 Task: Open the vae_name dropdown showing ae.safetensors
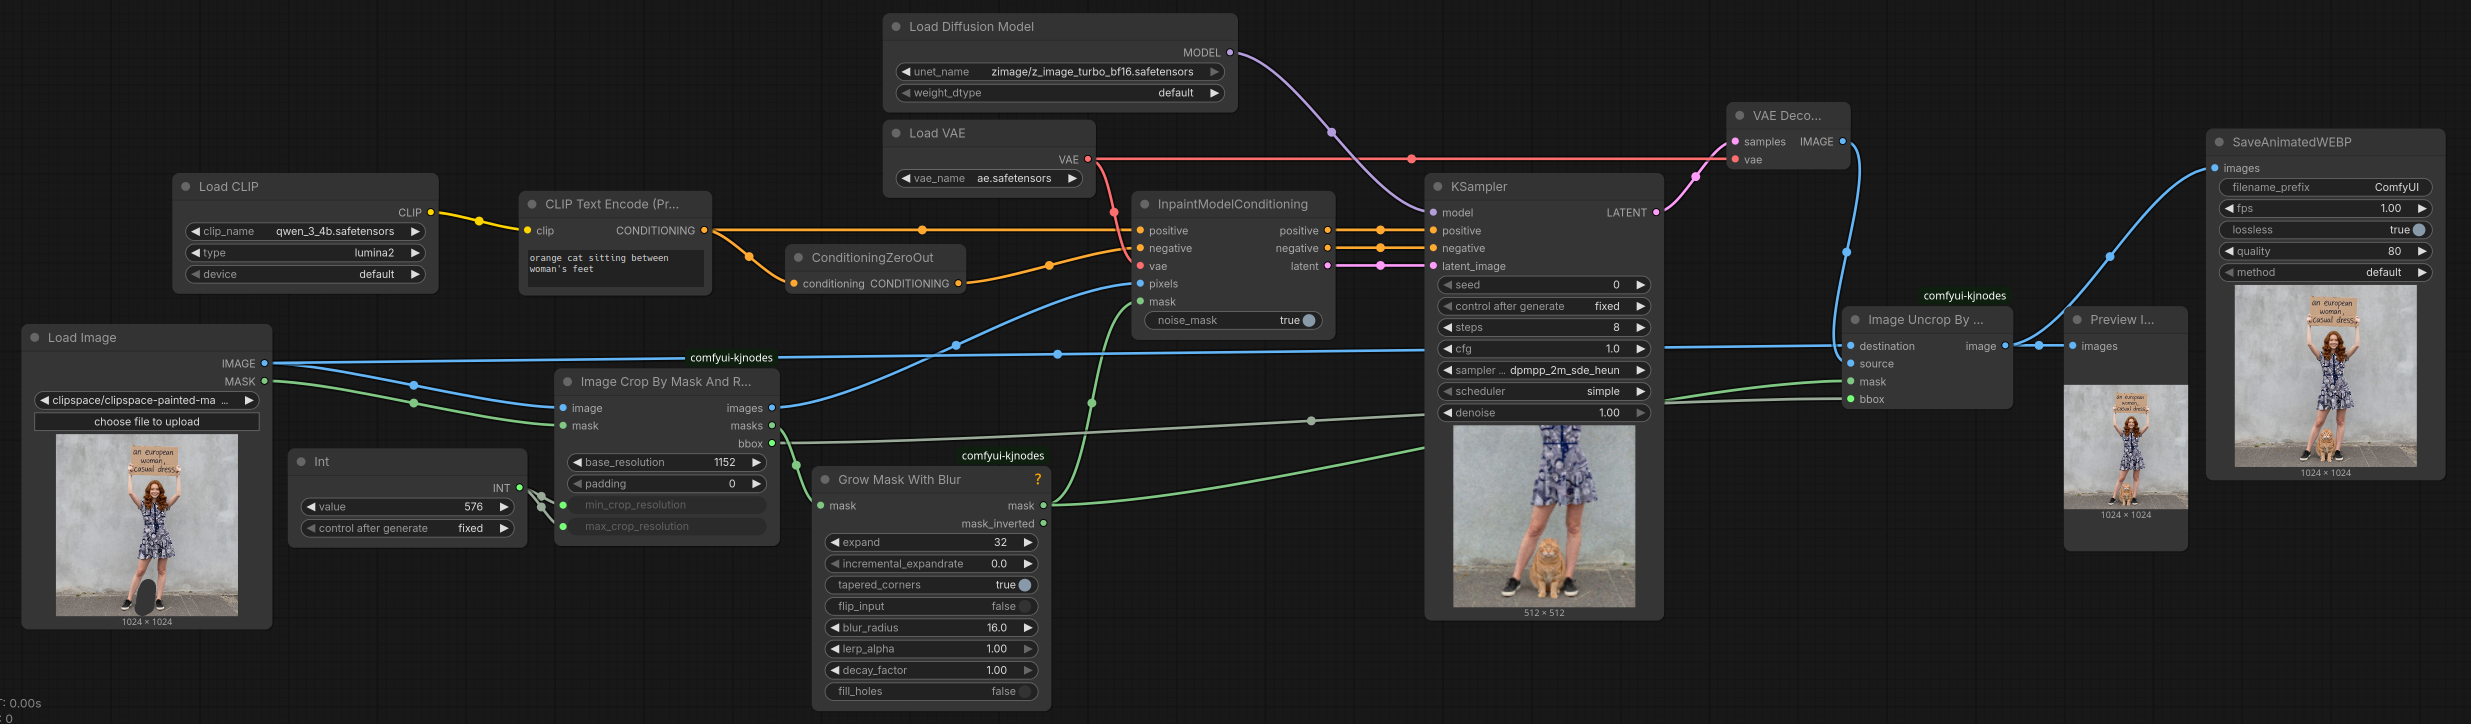click(990, 179)
